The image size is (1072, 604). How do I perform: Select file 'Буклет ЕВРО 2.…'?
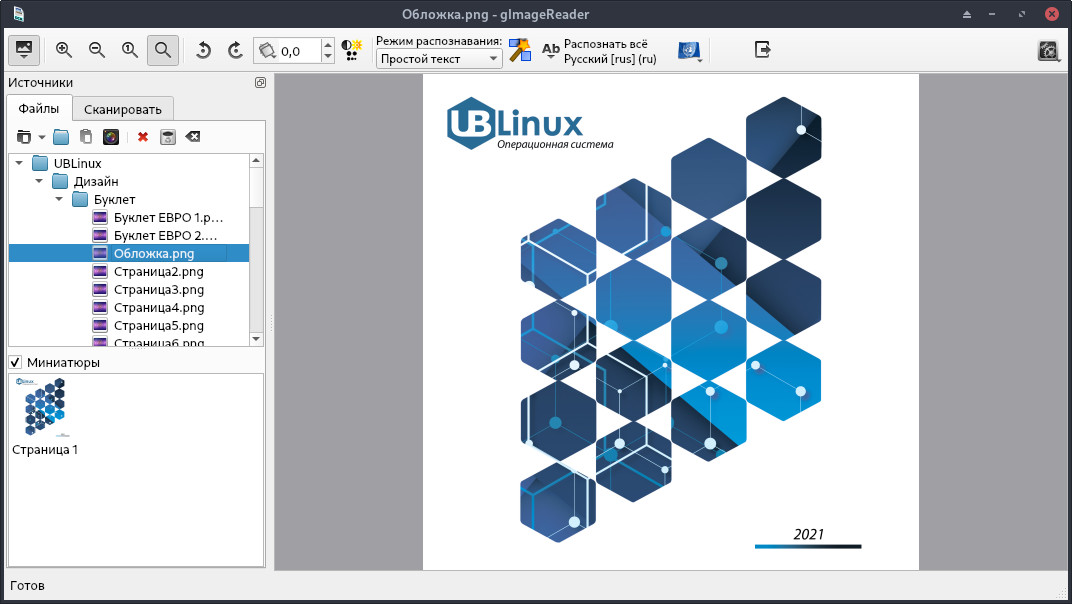129,235
